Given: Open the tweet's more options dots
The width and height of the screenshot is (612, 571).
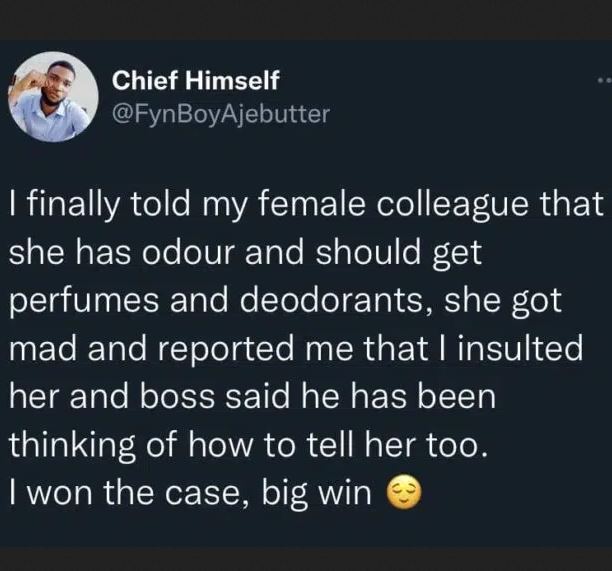Looking at the screenshot, I should click(603, 82).
